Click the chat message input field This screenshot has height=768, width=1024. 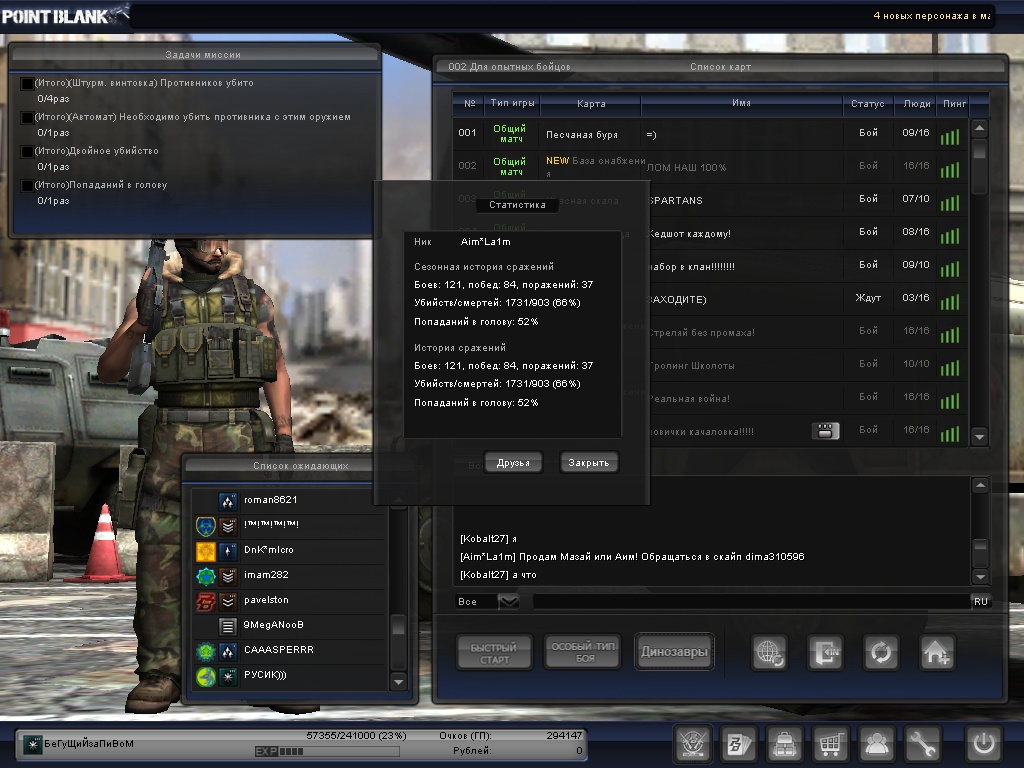(x=751, y=601)
